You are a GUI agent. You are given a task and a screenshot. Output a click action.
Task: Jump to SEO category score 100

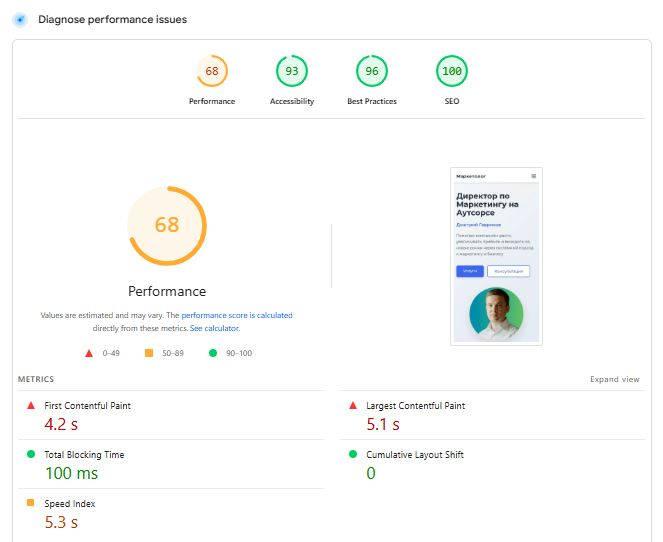(452, 72)
